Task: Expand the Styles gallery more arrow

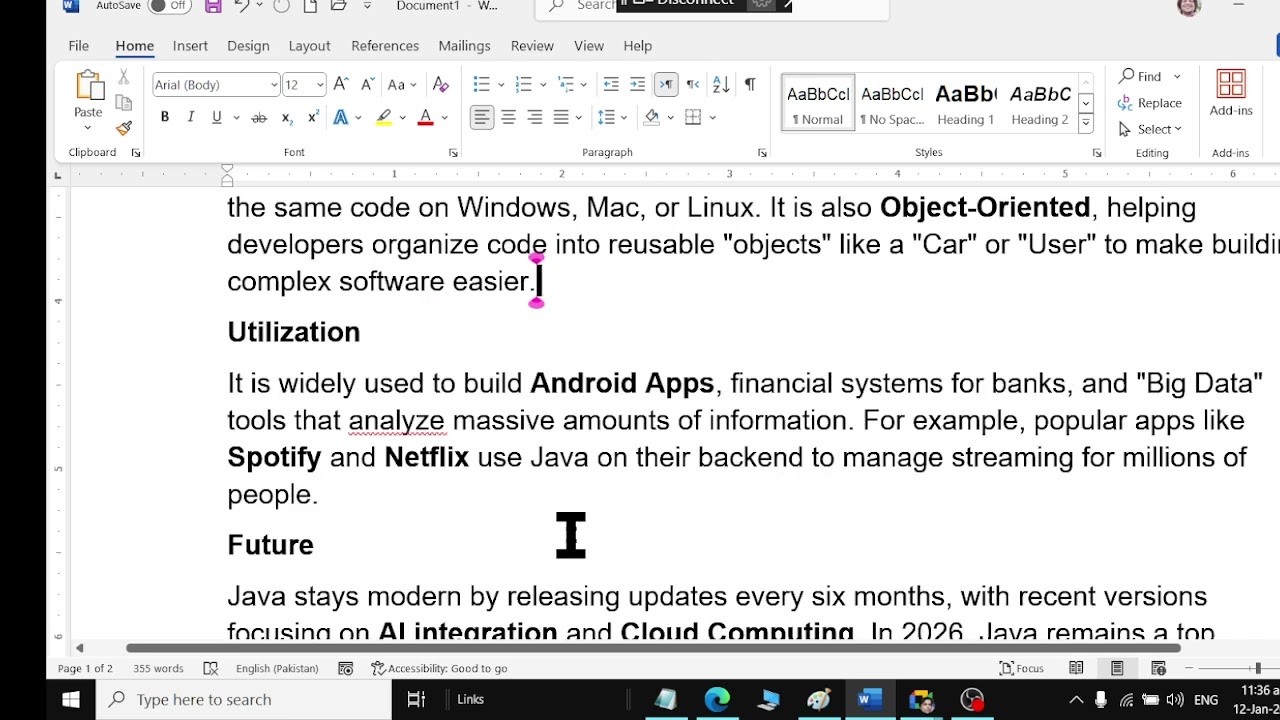Action: [x=1086, y=124]
